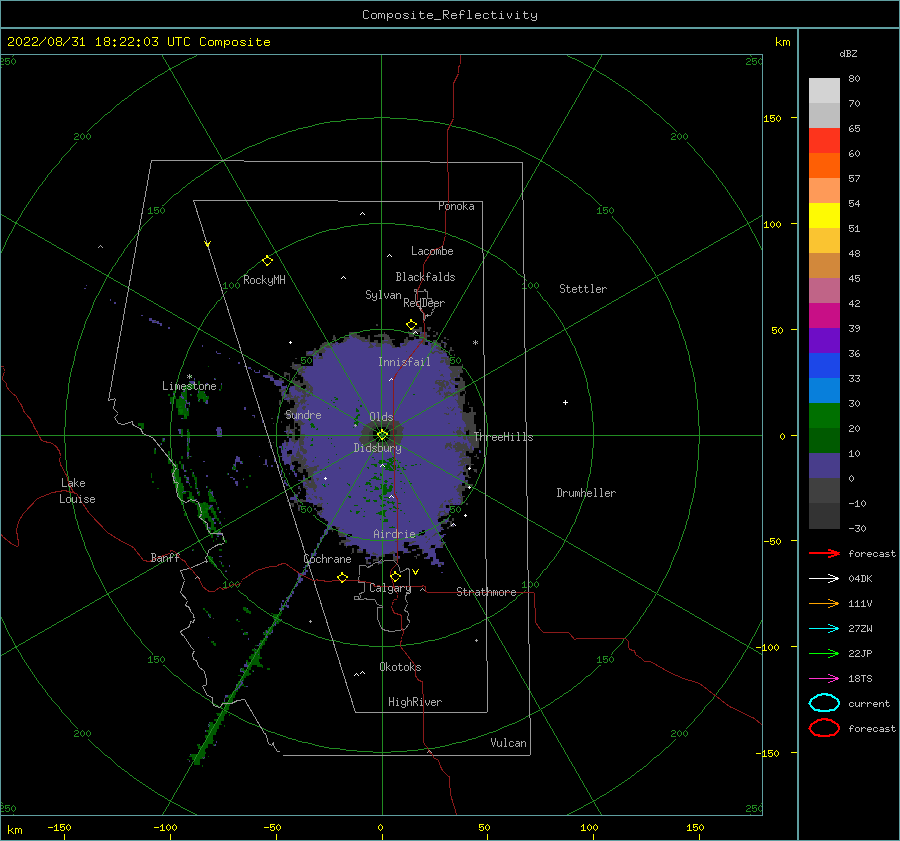Click the magenta 42 dBZ legend swatch
This screenshot has height=841, width=900.
tap(824, 316)
